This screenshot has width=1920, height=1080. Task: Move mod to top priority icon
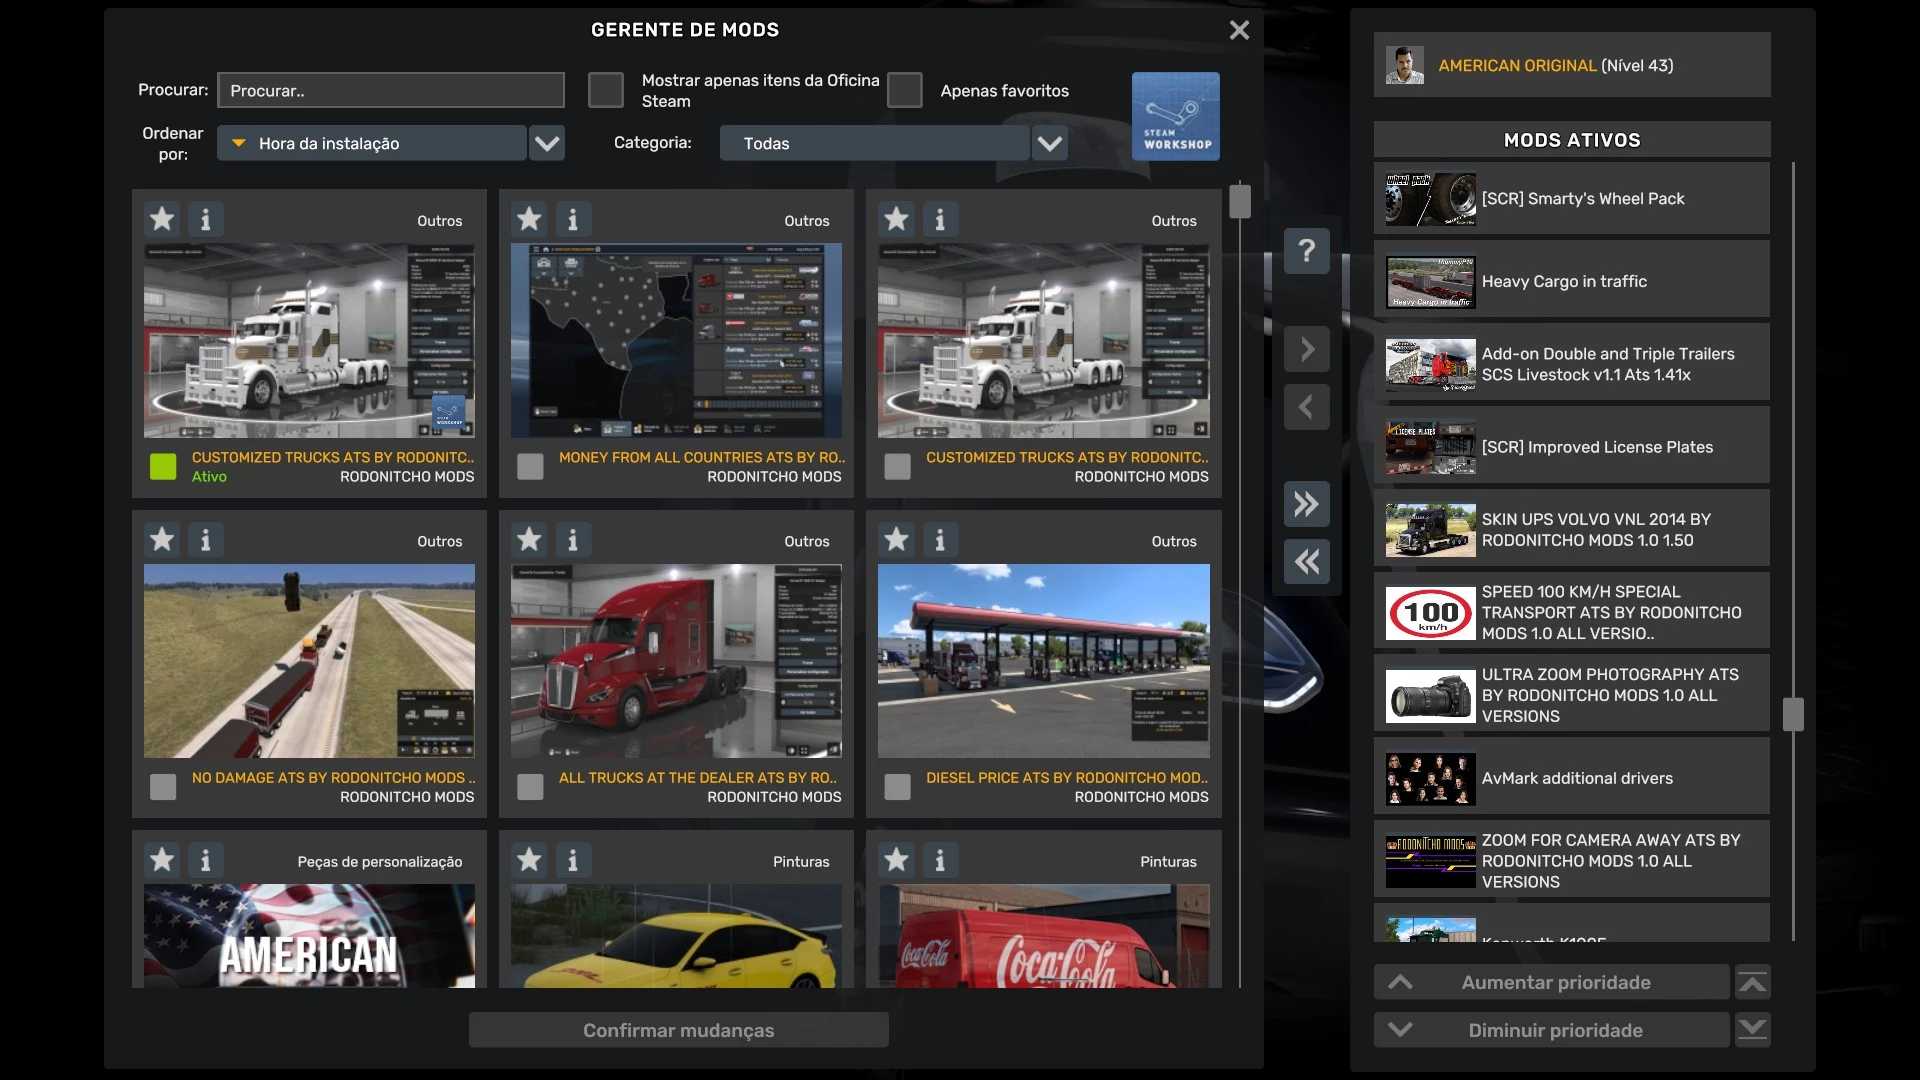coord(1752,983)
